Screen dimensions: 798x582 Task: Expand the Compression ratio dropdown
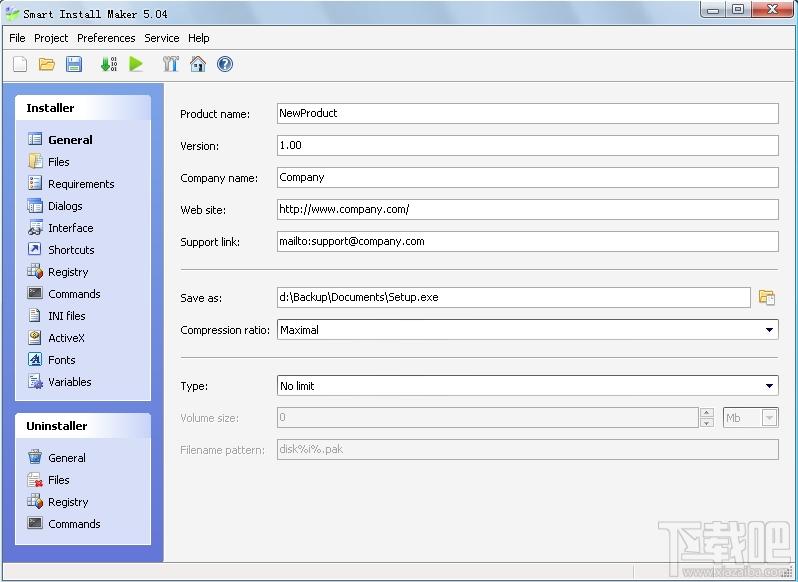tap(769, 329)
